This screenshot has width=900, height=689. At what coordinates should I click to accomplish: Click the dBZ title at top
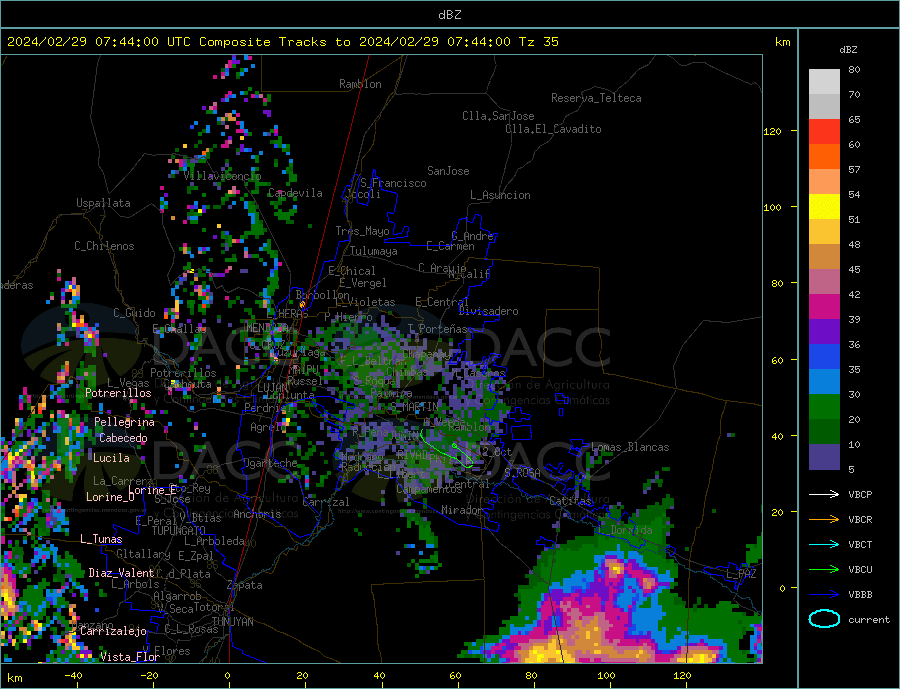click(x=449, y=15)
